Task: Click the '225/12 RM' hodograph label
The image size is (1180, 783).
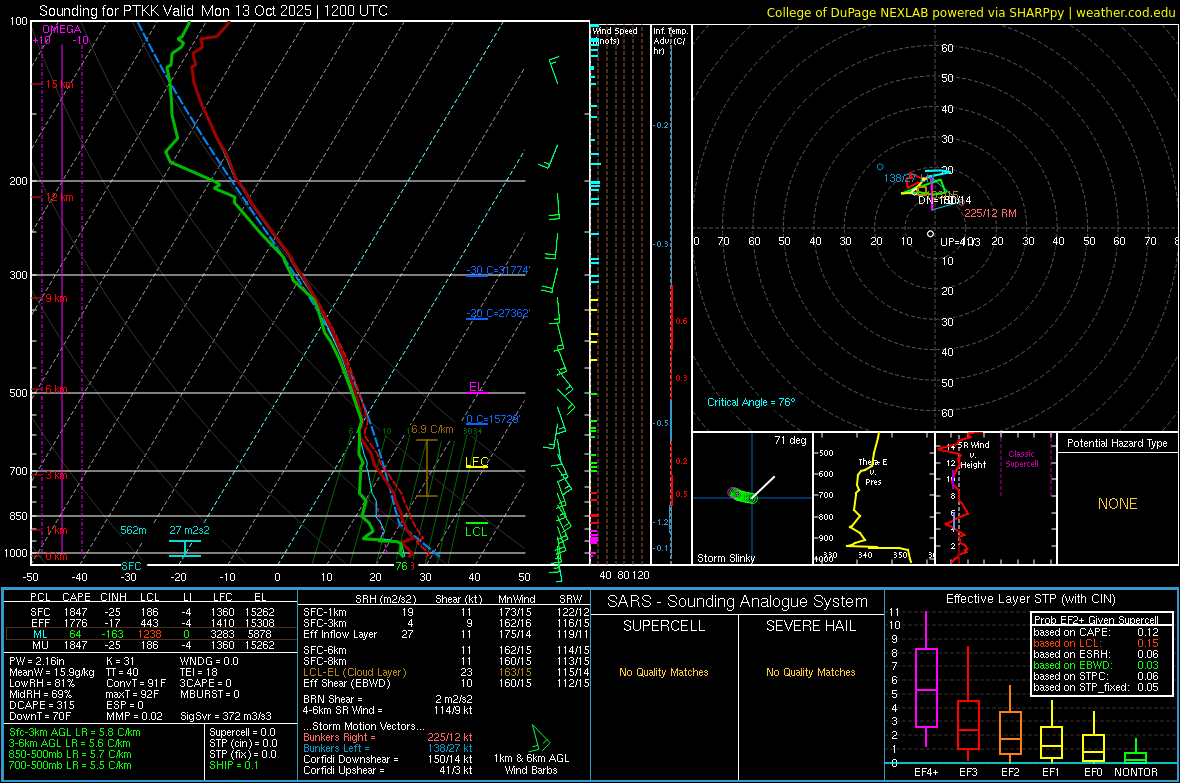Action: 990,213
